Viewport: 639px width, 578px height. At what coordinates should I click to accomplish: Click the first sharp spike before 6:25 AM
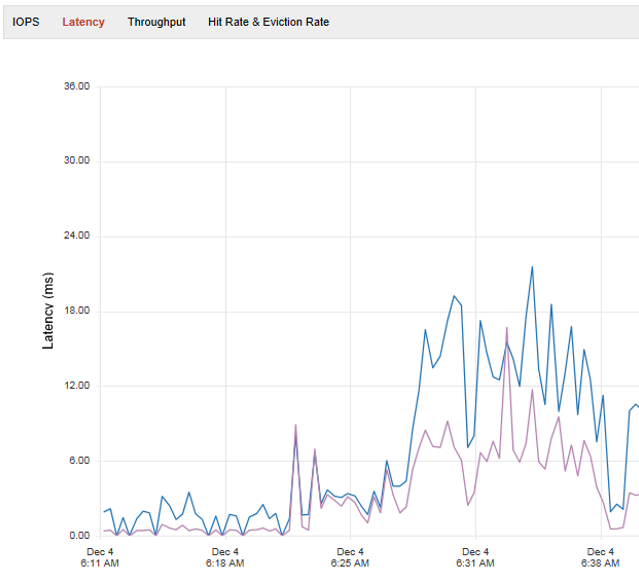tap(295, 426)
